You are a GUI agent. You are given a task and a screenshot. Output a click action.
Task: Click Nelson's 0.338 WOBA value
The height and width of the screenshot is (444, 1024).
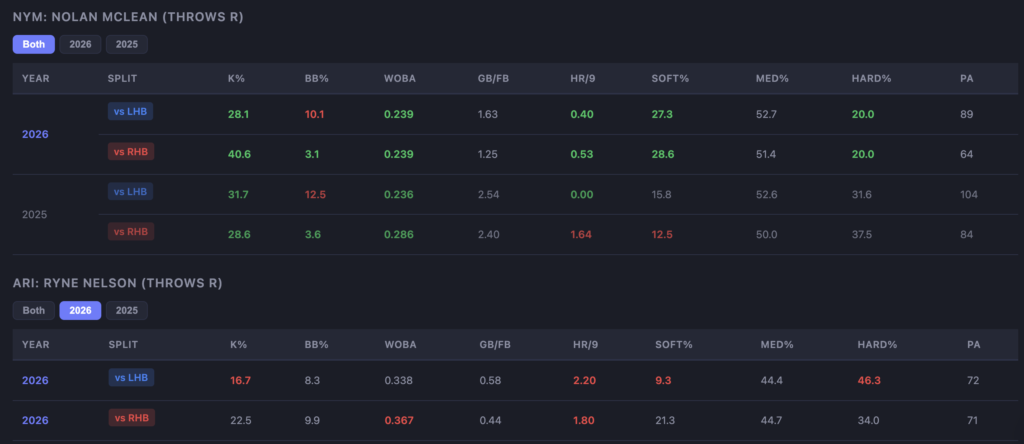(398, 380)
